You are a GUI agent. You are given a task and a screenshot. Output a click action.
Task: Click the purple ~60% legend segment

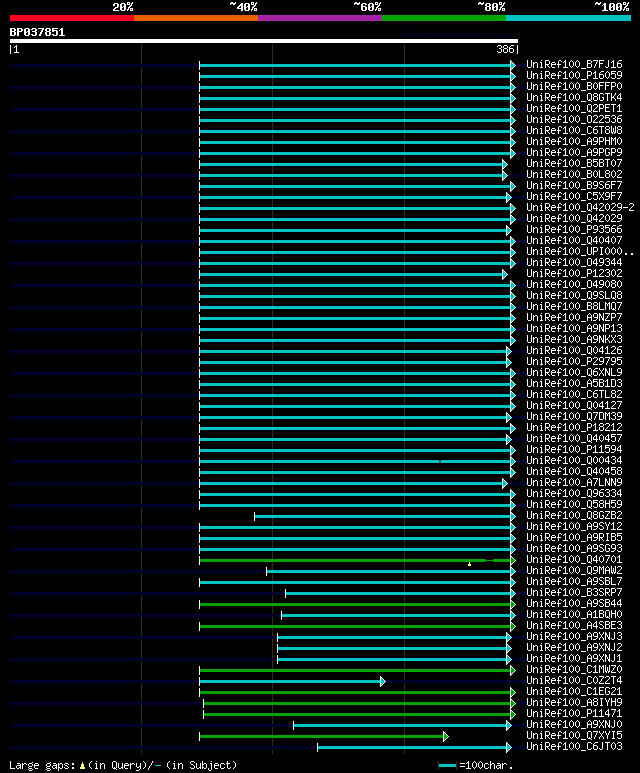click(320, 18)
